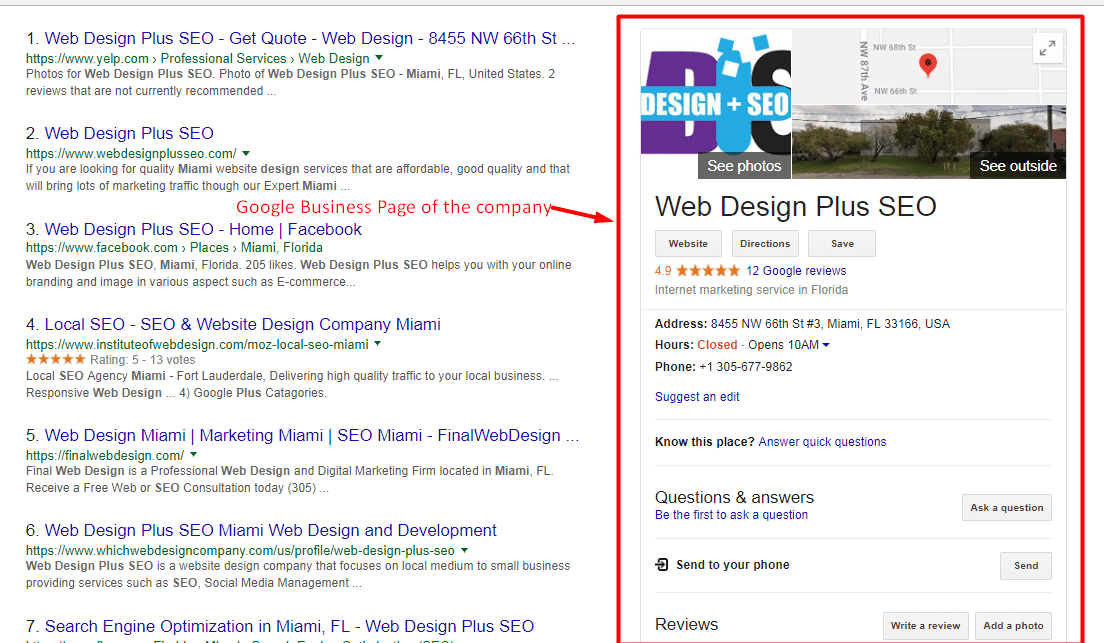Click the star rating under the instituteofwebdesign result
Viewport: 1104px width, 643px height.
[56, 359]
